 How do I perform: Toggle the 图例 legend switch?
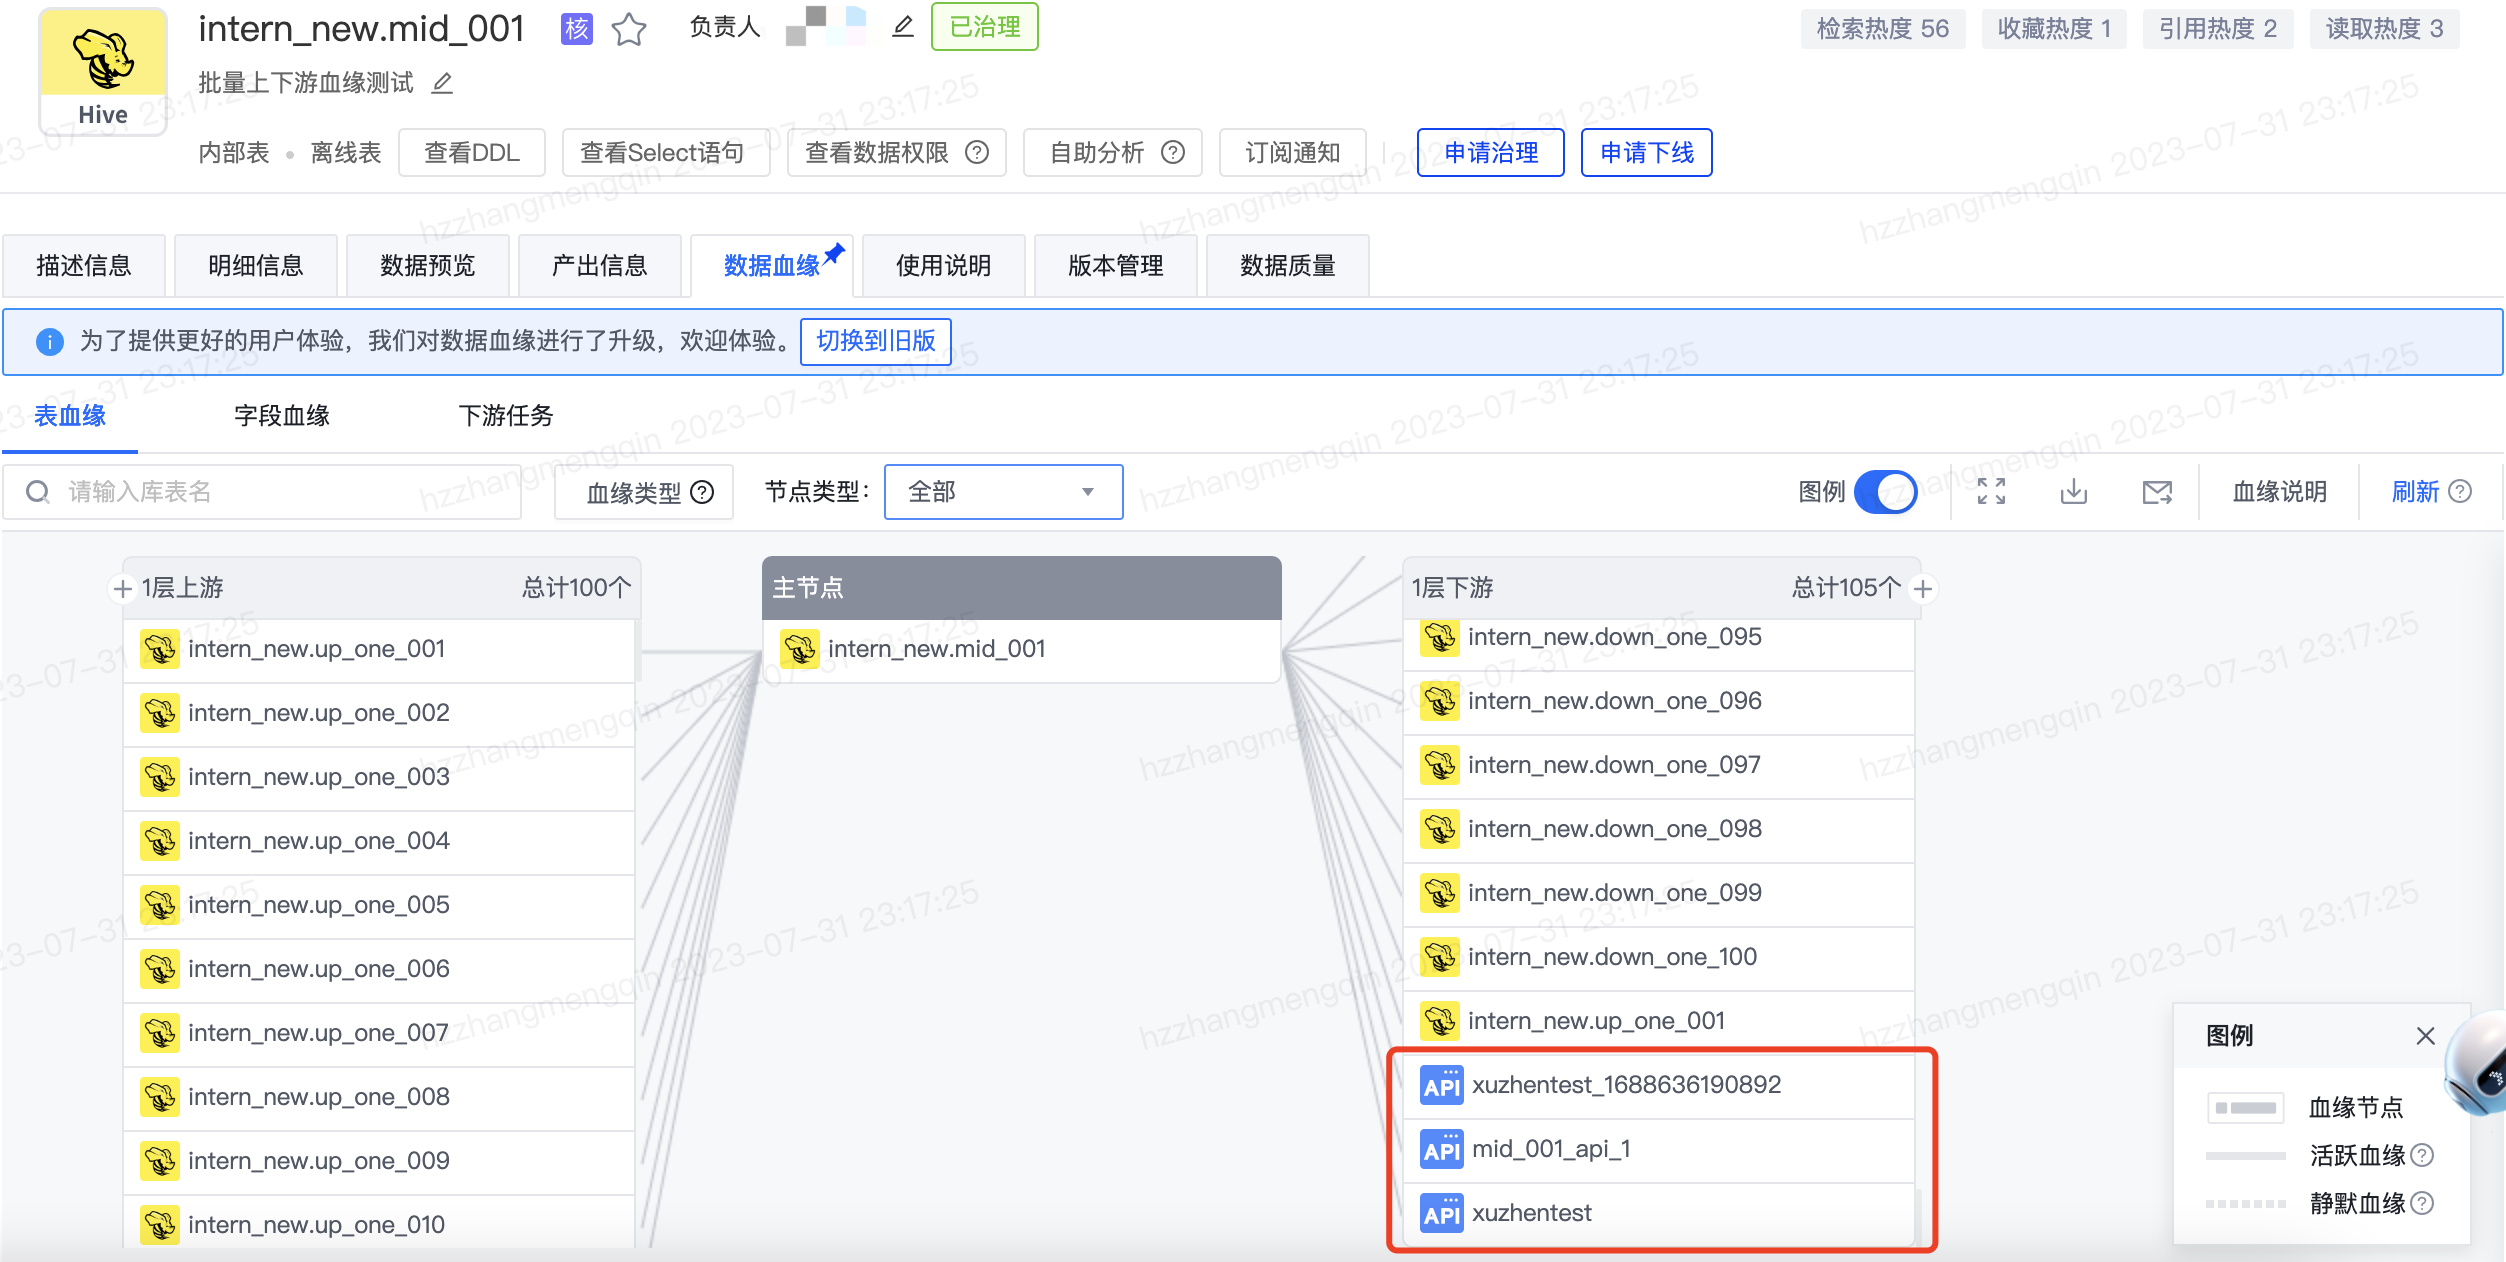[1885, 492]
